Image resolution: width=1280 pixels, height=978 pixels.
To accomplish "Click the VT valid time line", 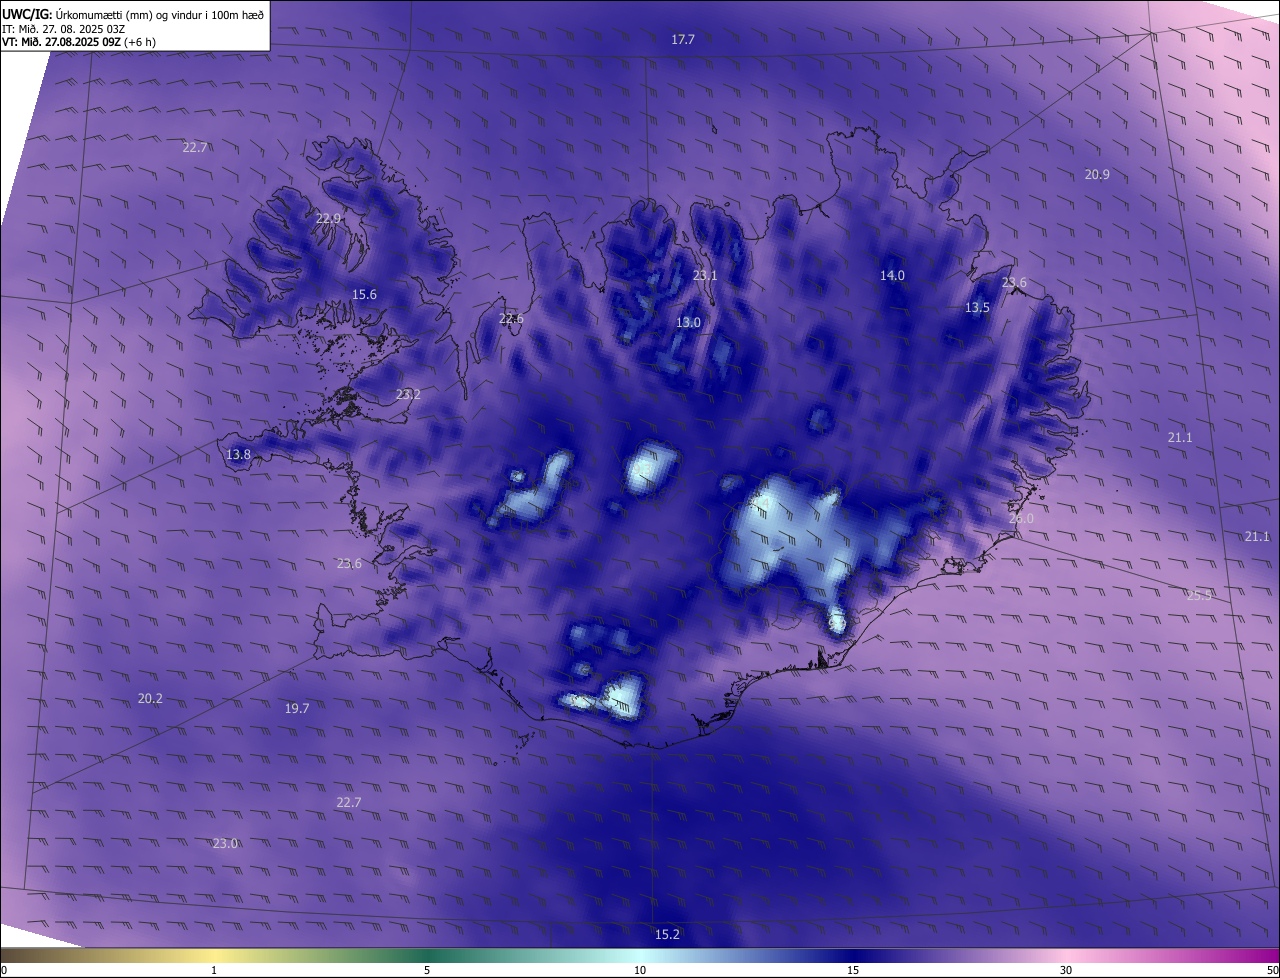I will (78, 42).
